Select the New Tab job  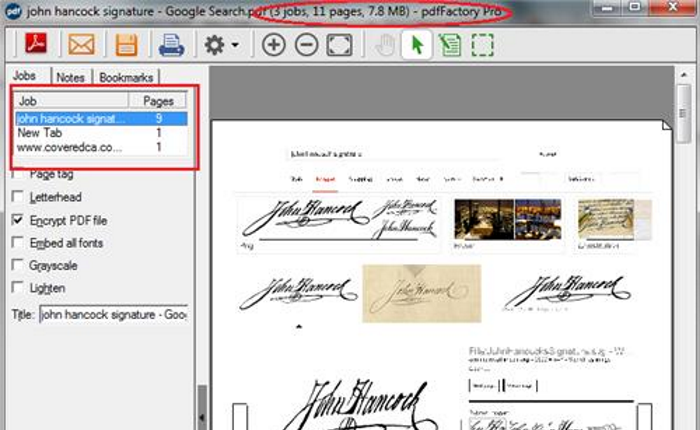pyautogui.click(x=101, y=133)
